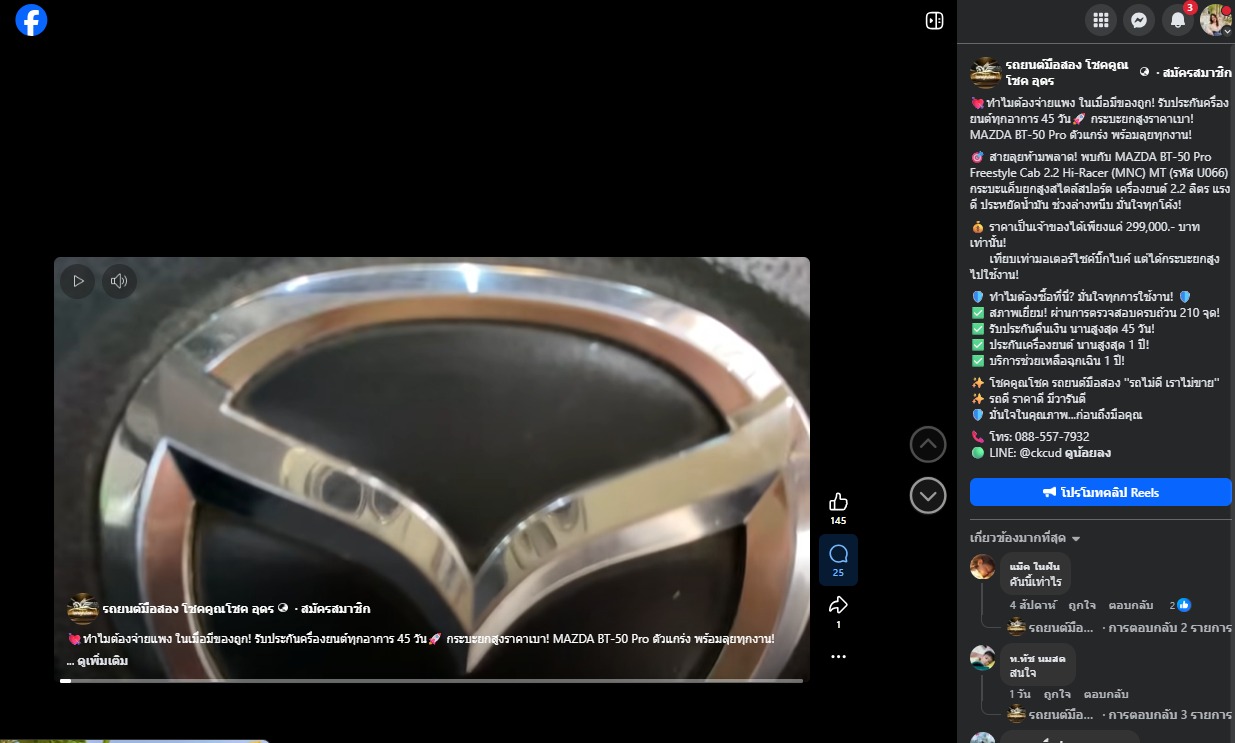Open page avatar on the video overlay
The image size is (1235, 743).
[82, 609]
